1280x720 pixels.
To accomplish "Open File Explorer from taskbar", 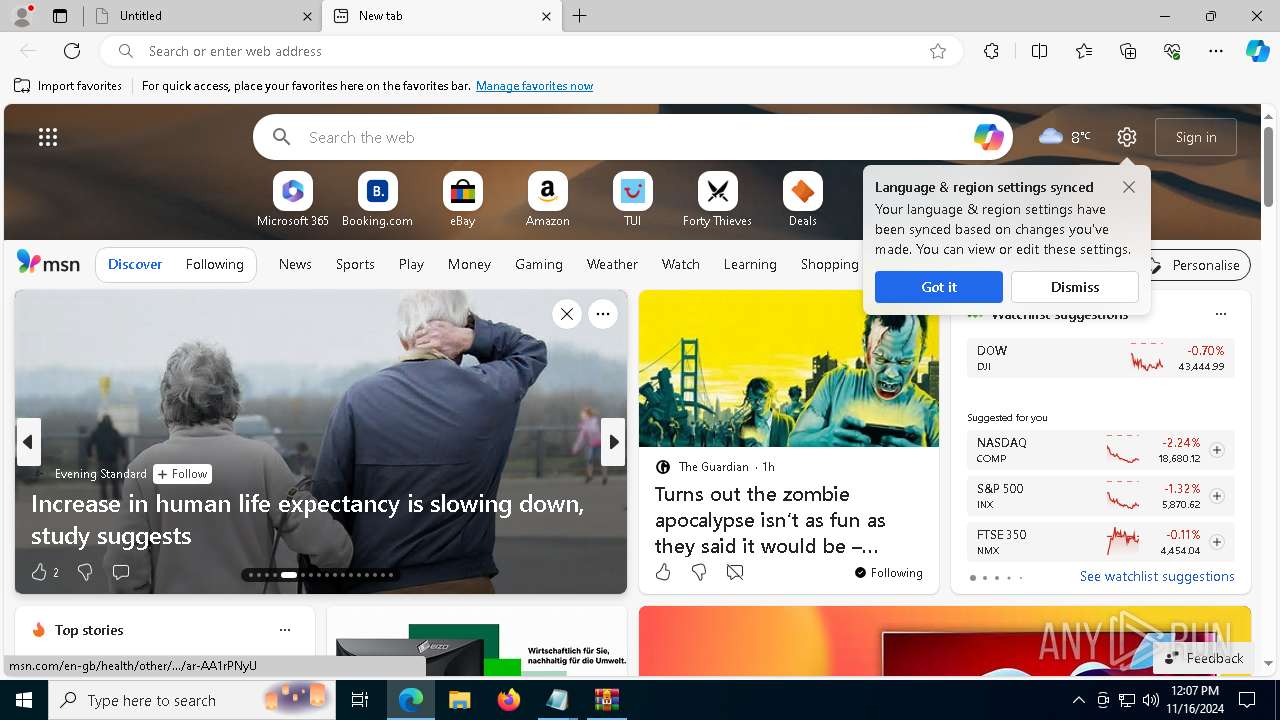I will pos(460,700).
